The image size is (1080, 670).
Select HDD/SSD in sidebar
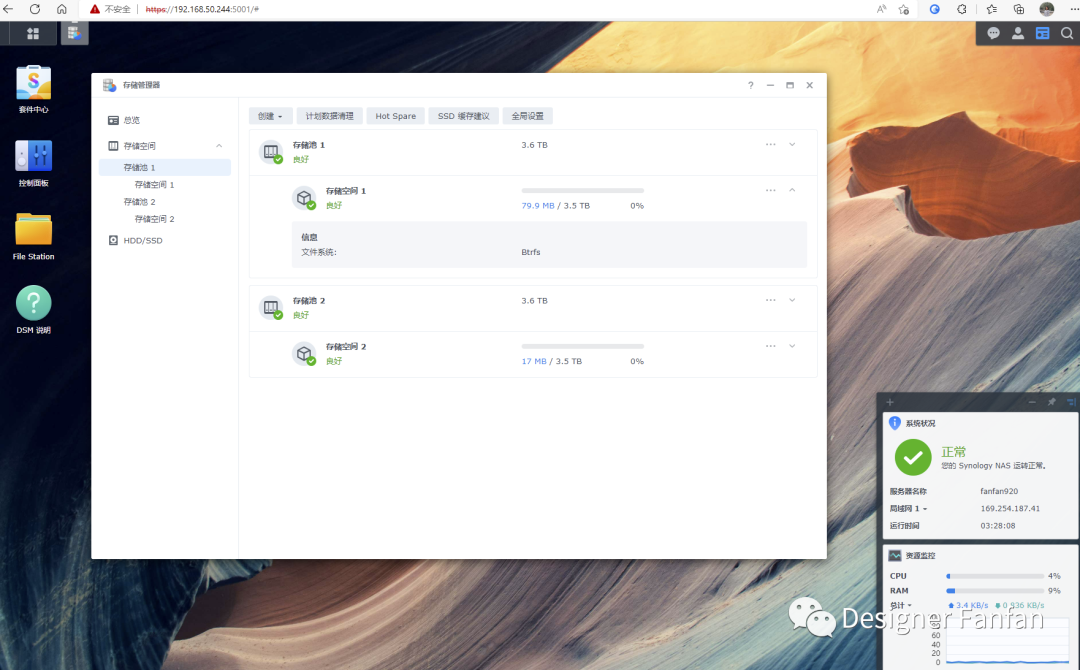(165, 240)
